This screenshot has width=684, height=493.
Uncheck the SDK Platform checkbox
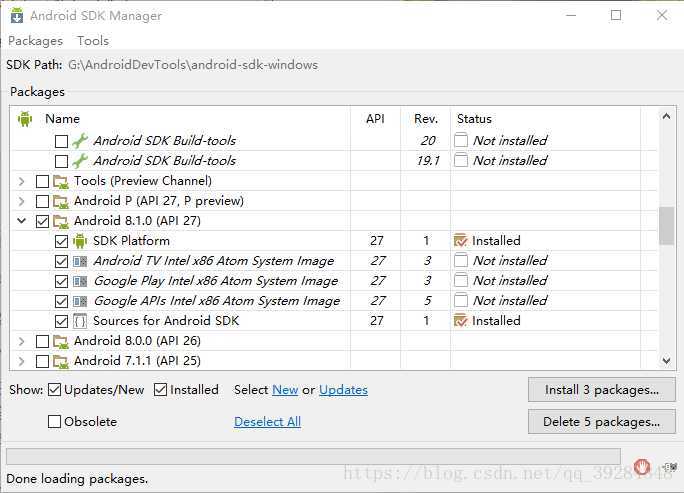(62, 241)
